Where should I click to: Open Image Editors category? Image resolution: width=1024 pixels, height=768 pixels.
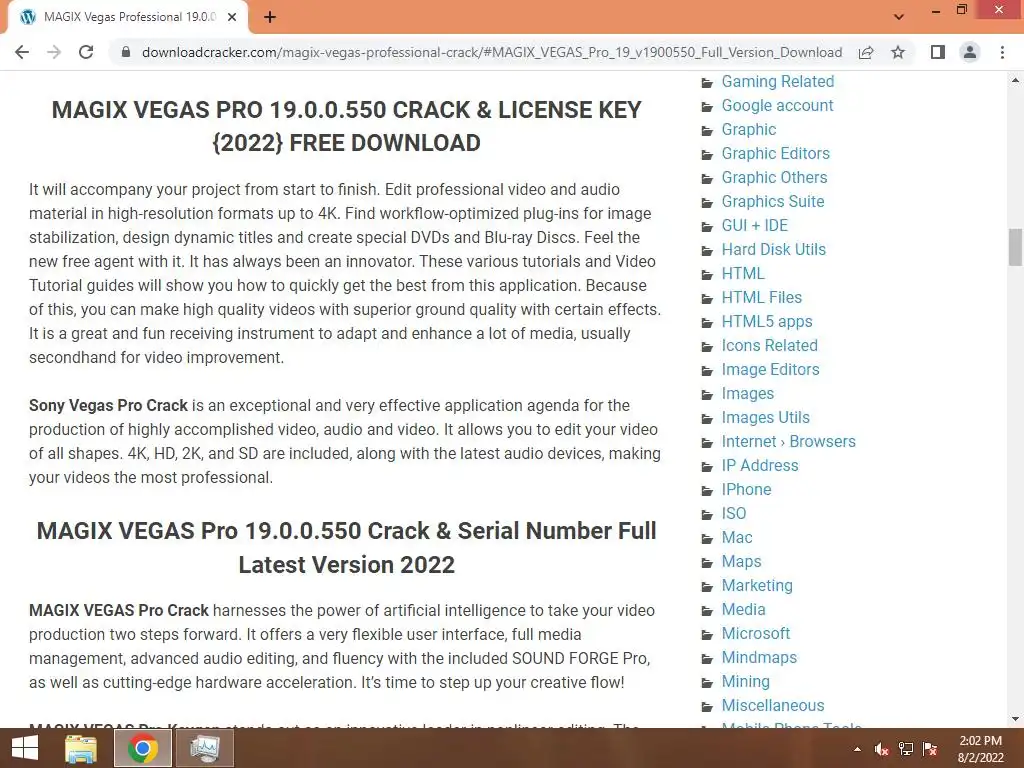[770, 370]
